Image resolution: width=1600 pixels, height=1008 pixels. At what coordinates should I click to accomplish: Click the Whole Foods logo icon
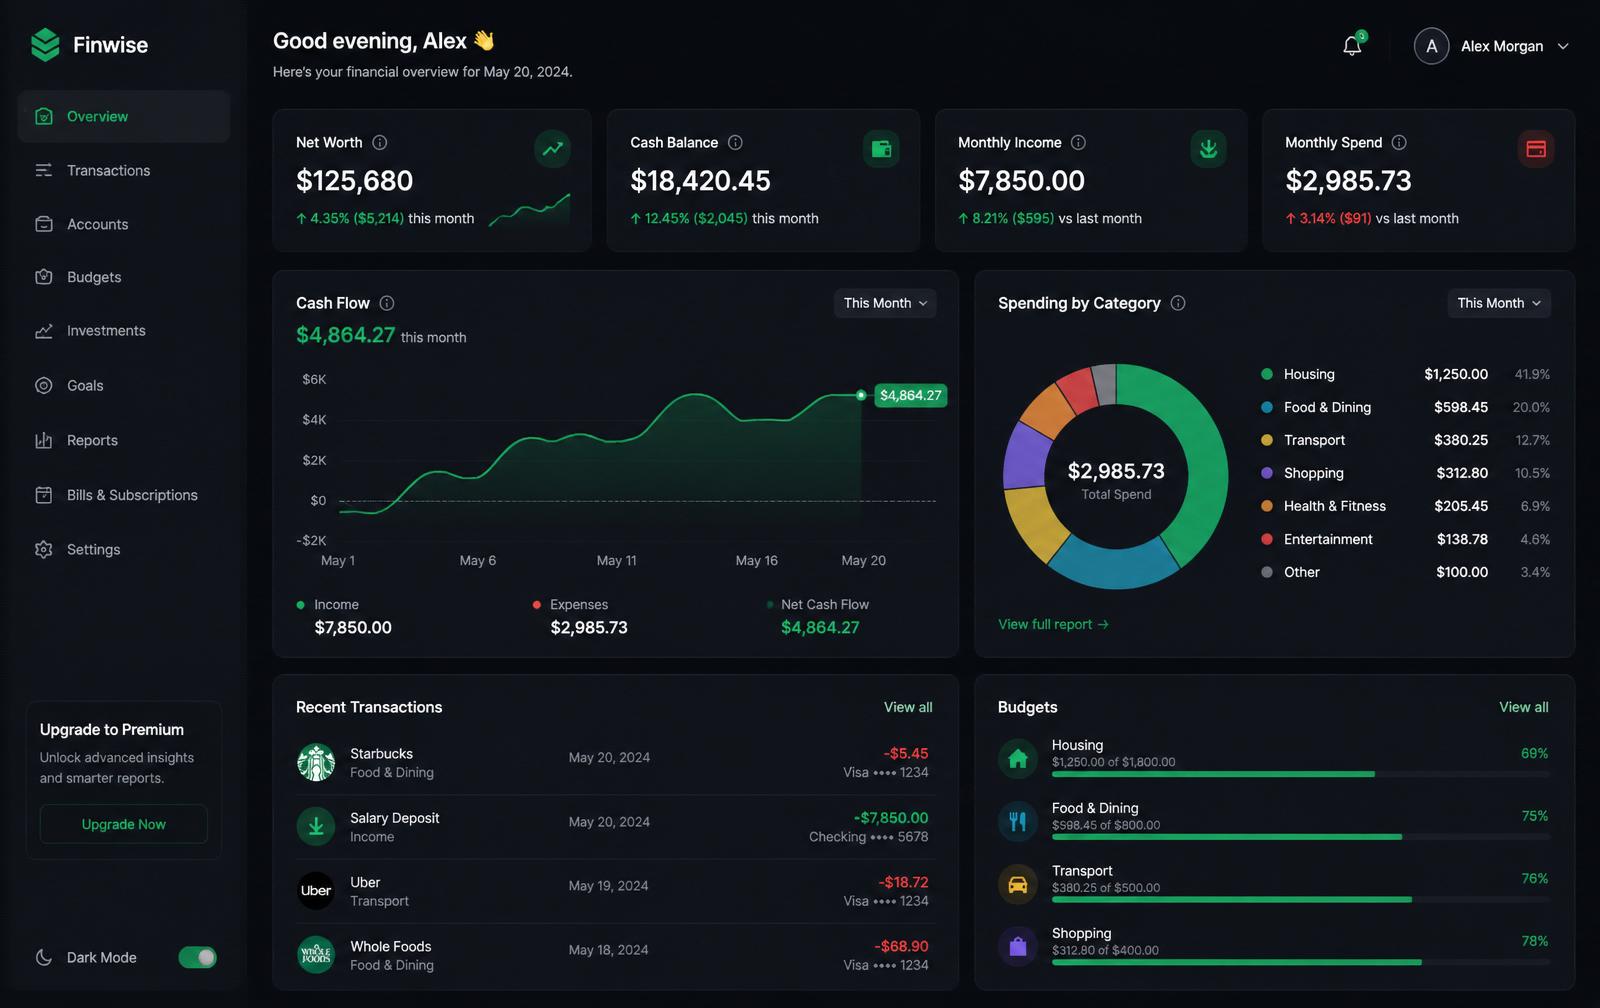point(316,955)
